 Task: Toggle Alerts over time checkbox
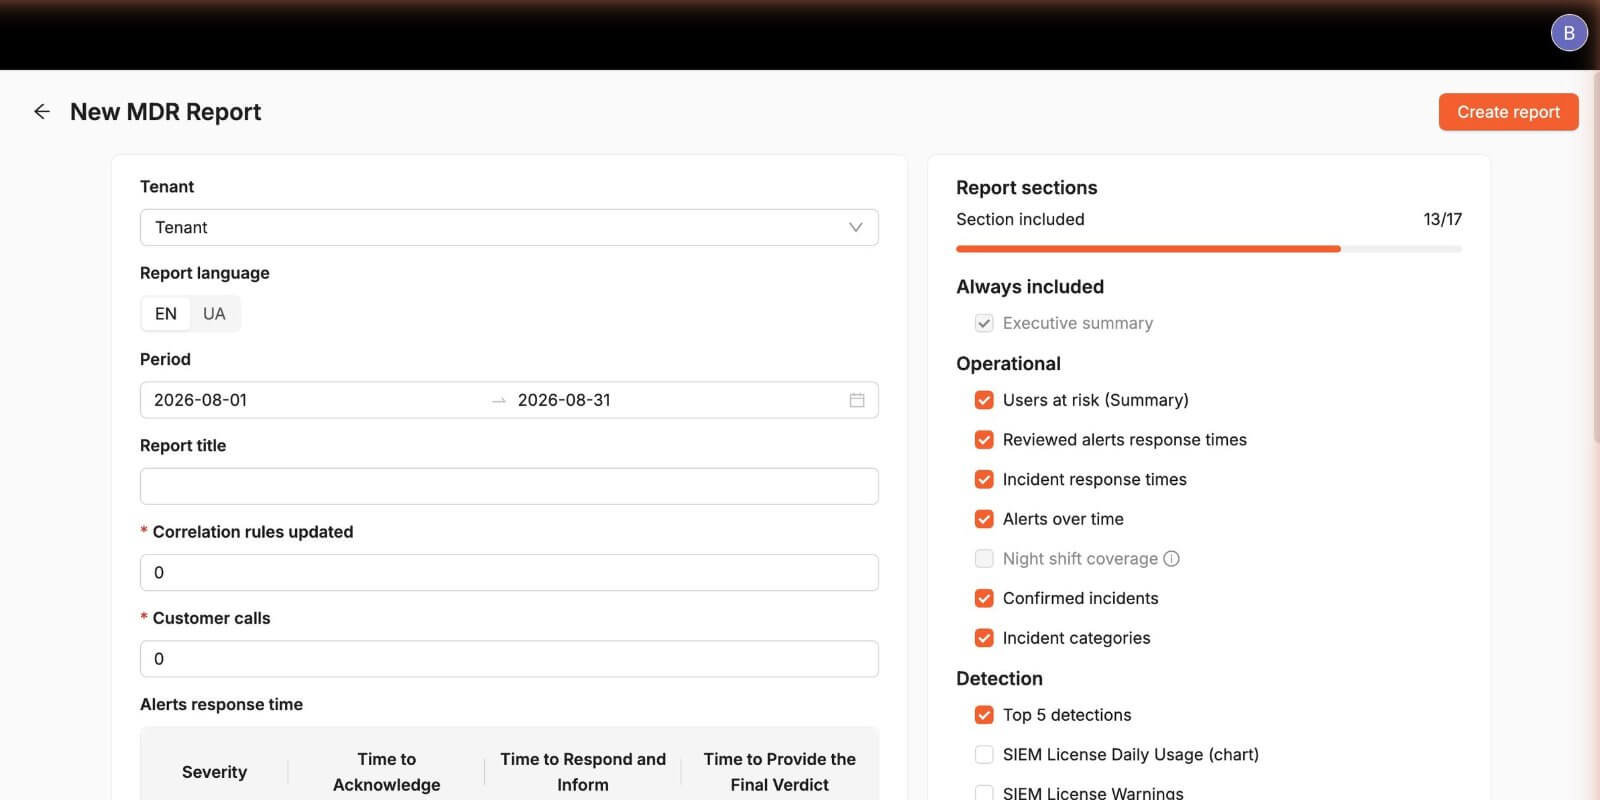click(x=984, y=519)
